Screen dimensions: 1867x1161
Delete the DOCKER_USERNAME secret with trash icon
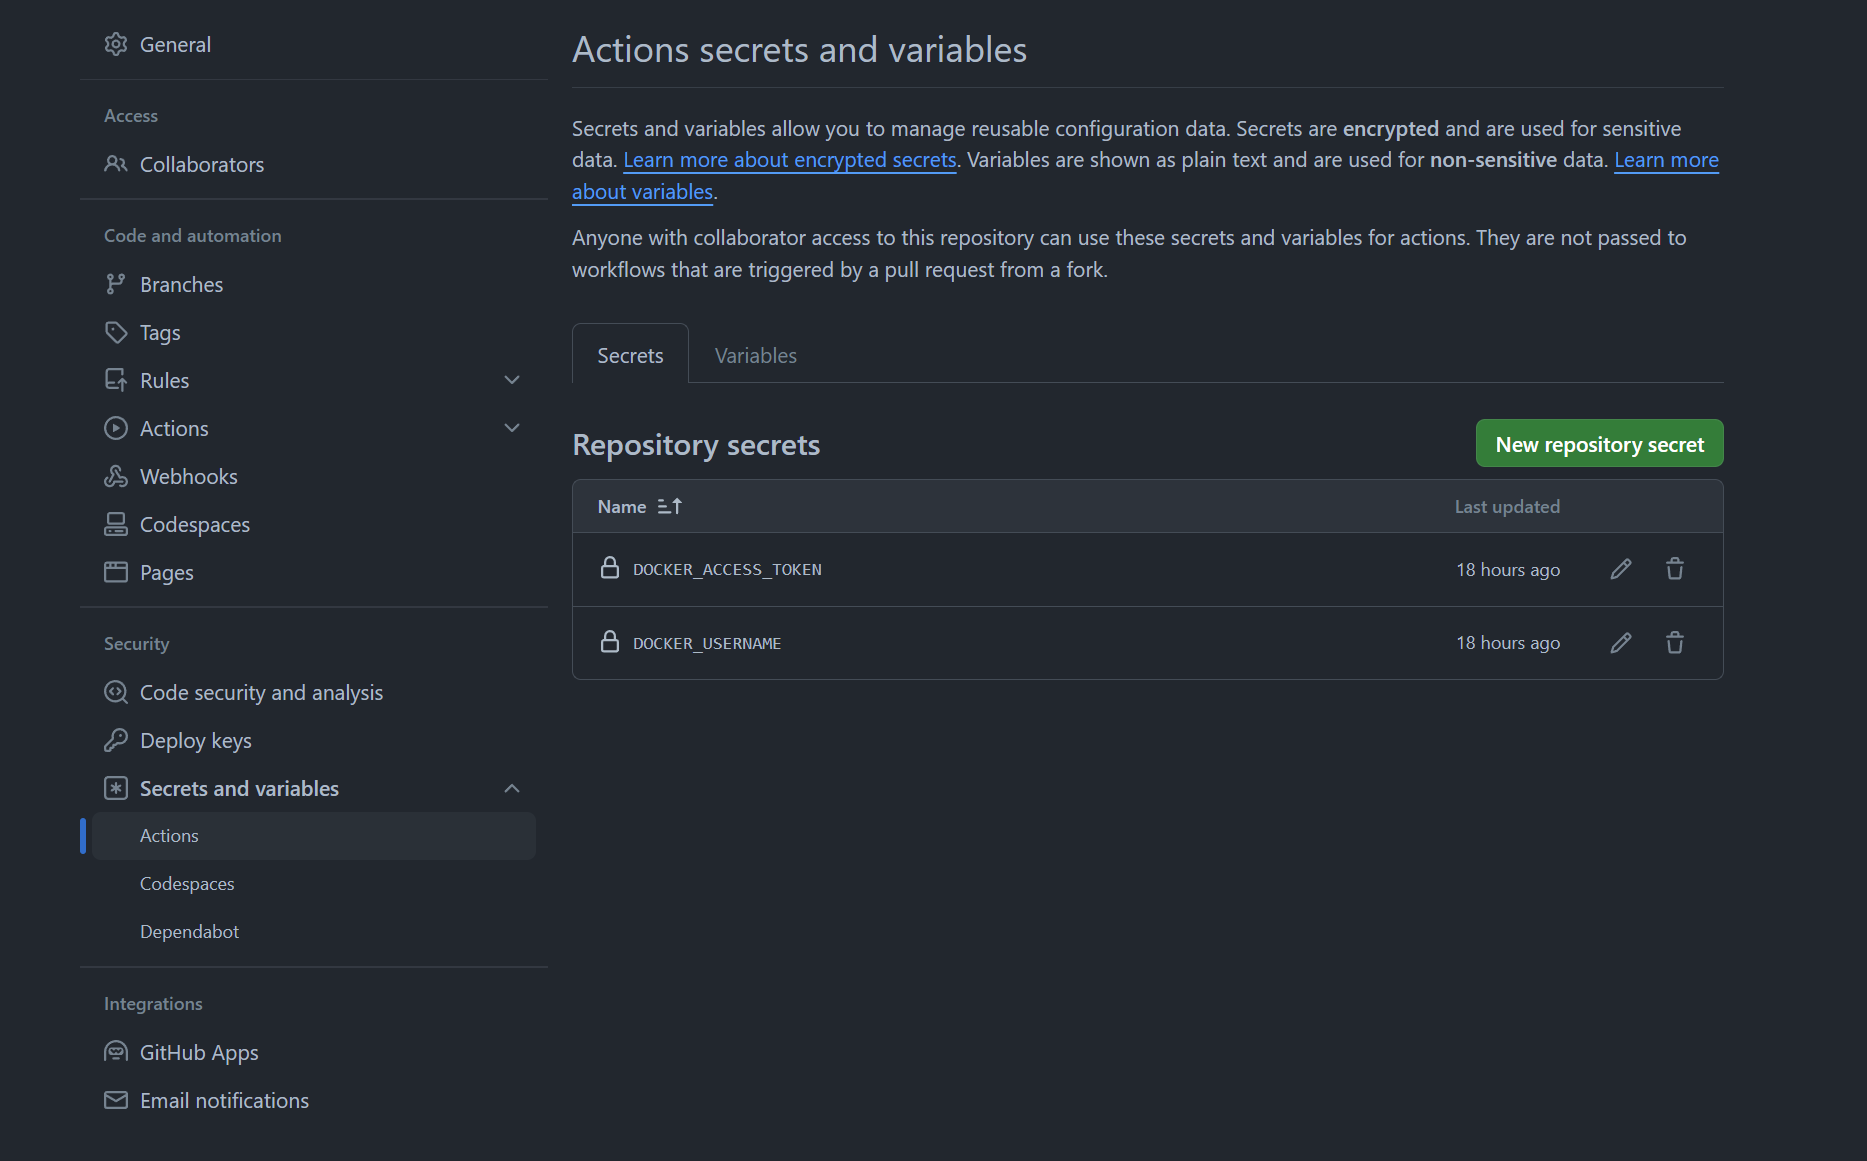pyautogui.click(x=1675, y=643)
